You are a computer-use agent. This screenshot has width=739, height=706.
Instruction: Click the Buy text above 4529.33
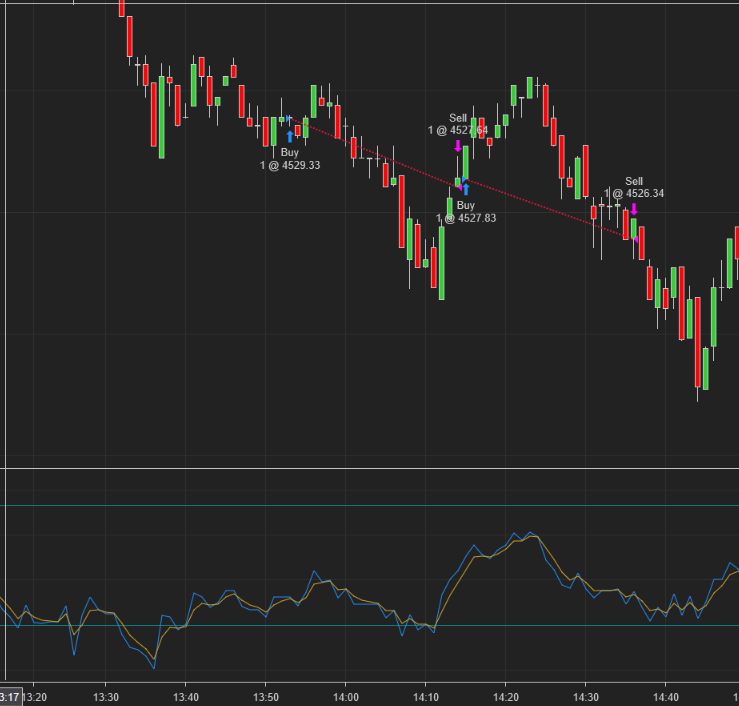(290, 152)
